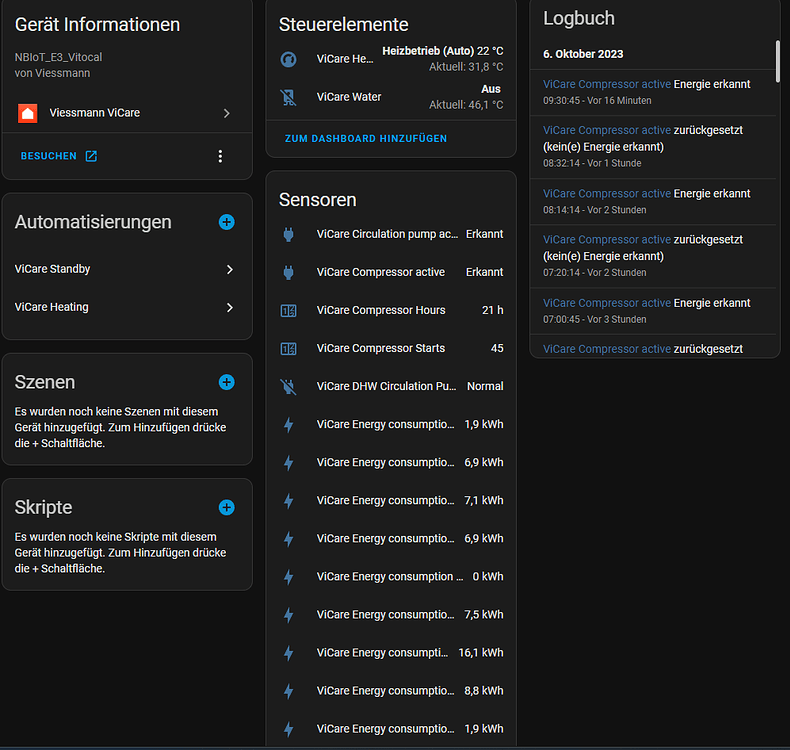Click the ViCare Water heater icon
This screenshot has width=790, height=750.
[x=289, y=97]
